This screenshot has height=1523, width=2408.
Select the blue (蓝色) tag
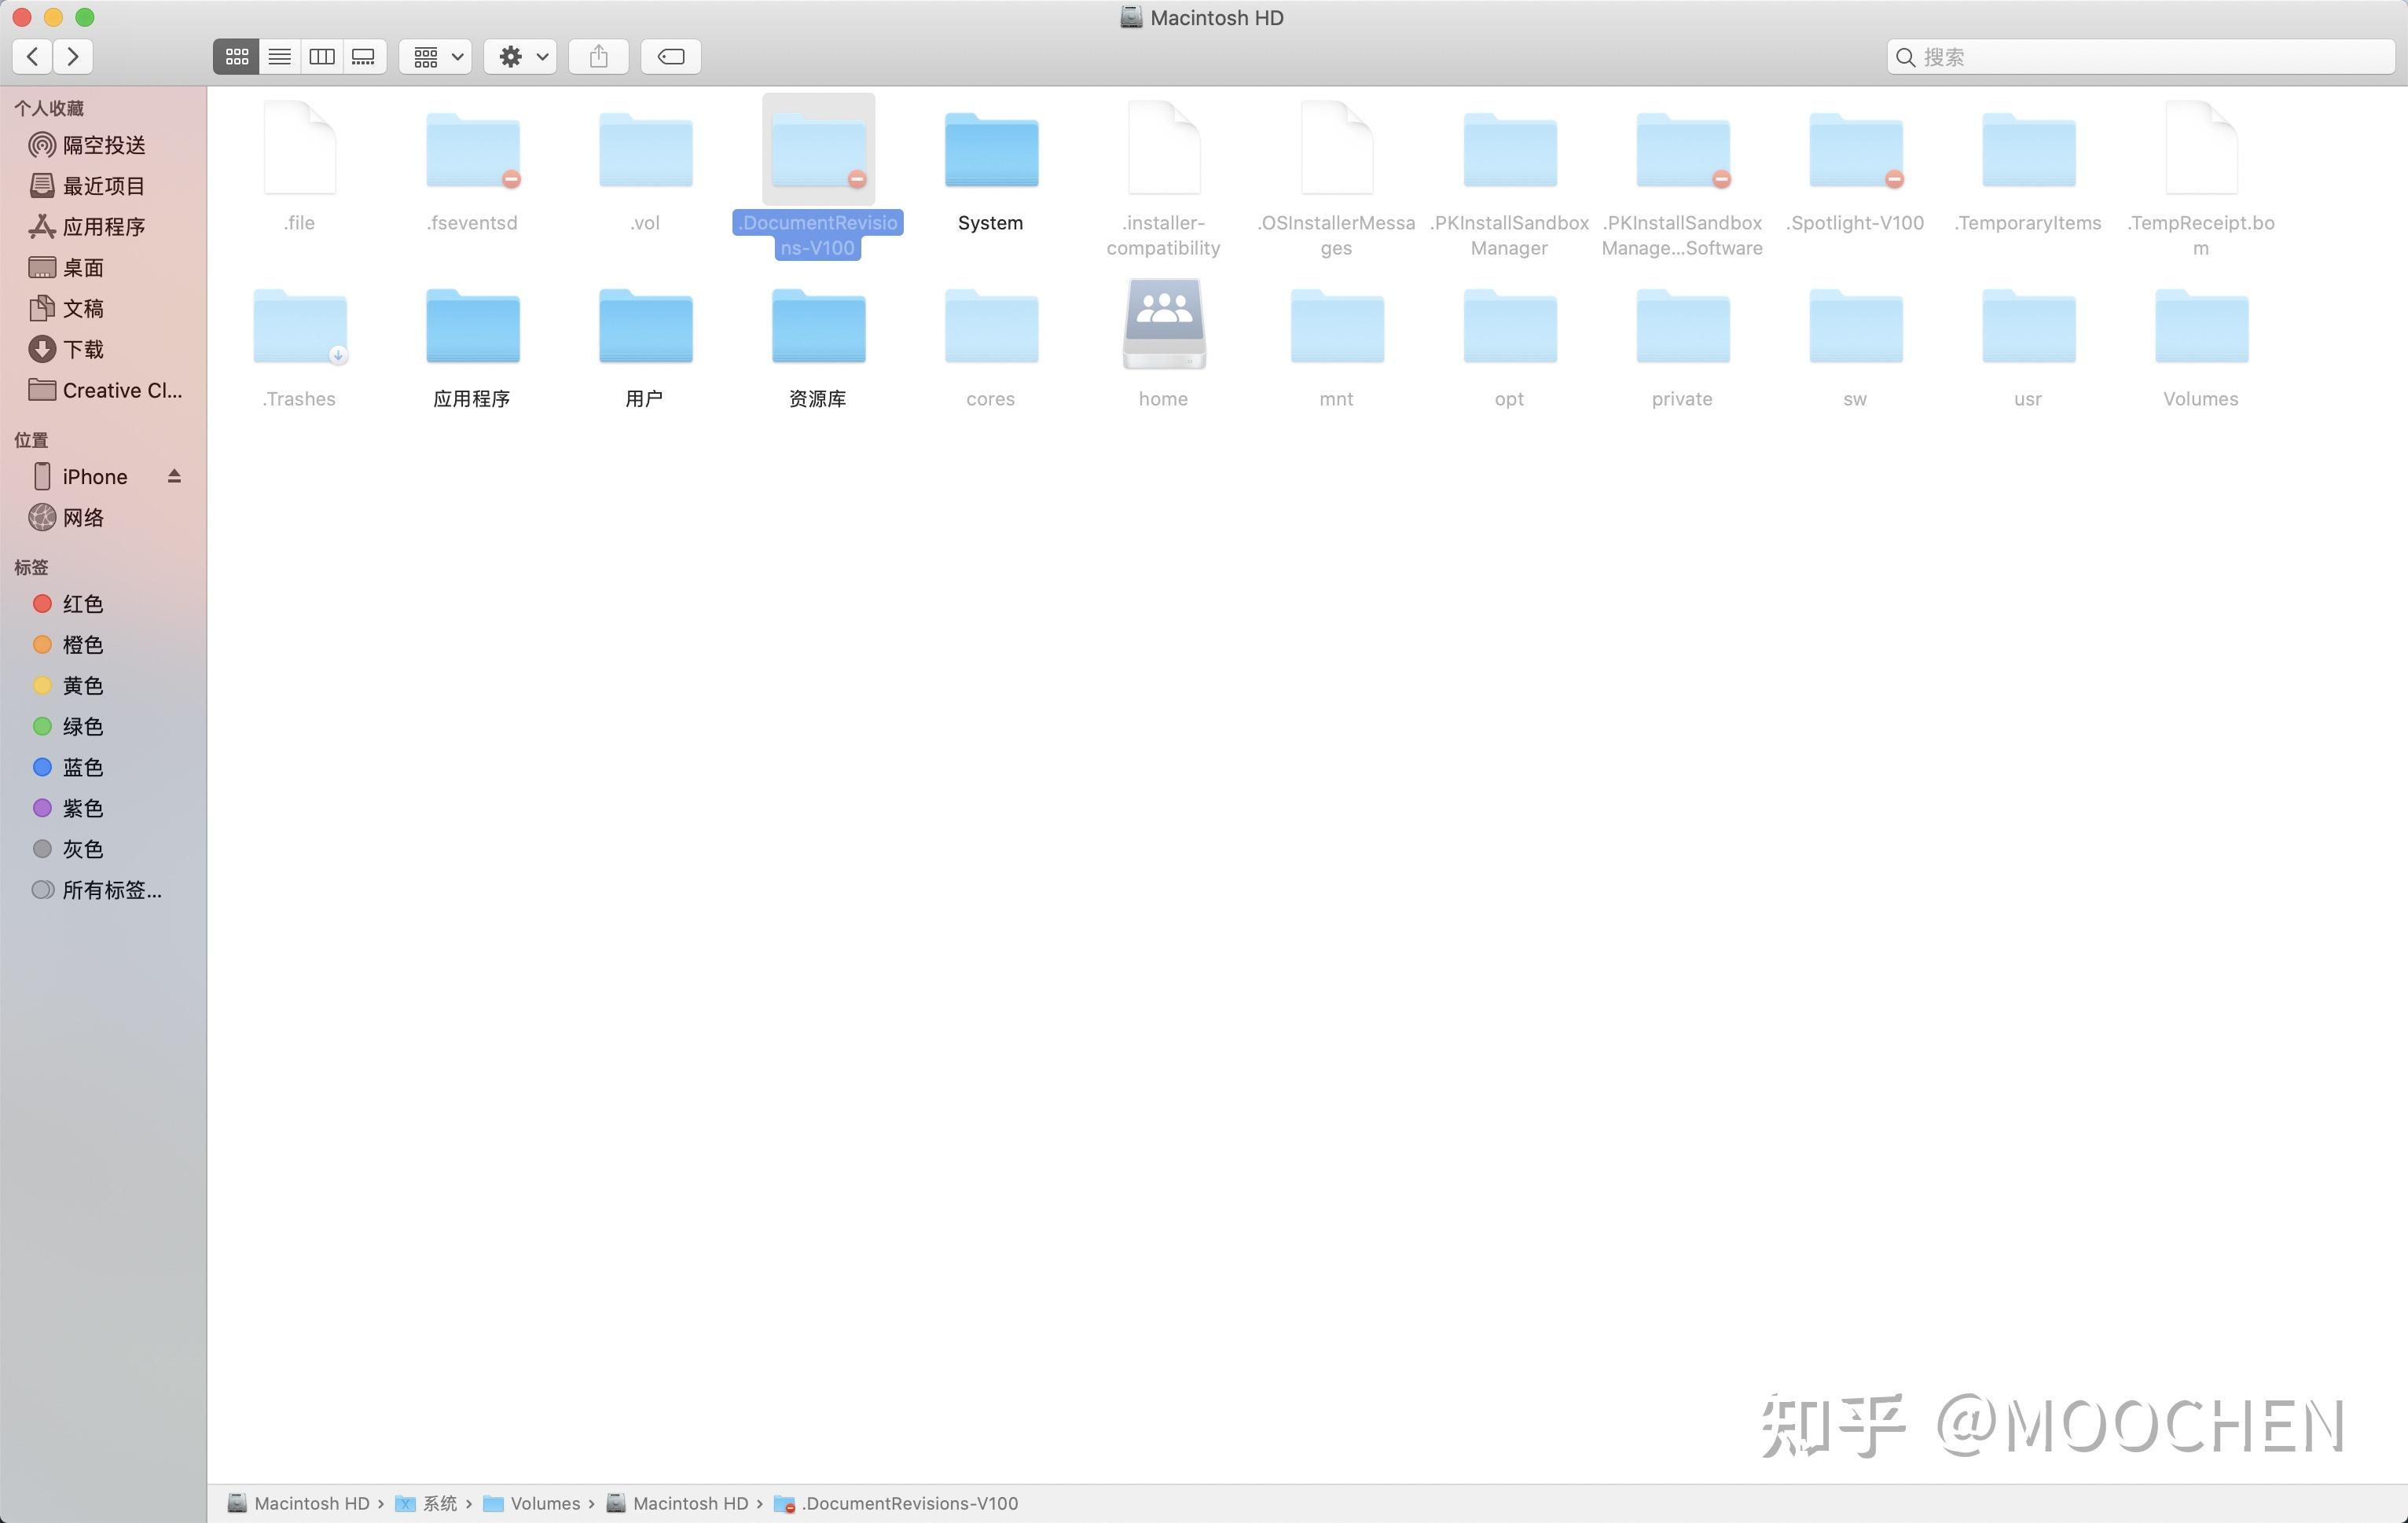click(x=82, y=767)
